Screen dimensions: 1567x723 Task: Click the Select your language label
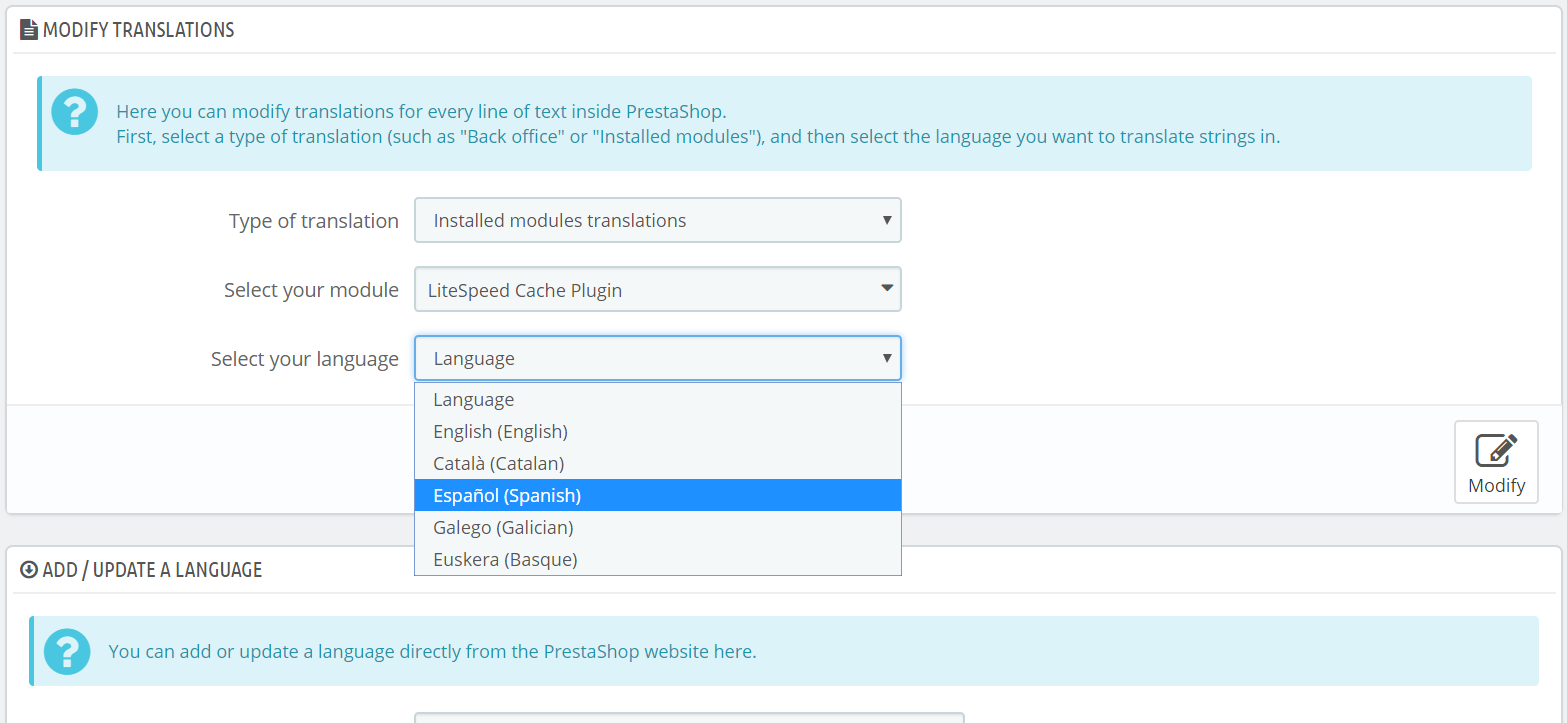305,358
